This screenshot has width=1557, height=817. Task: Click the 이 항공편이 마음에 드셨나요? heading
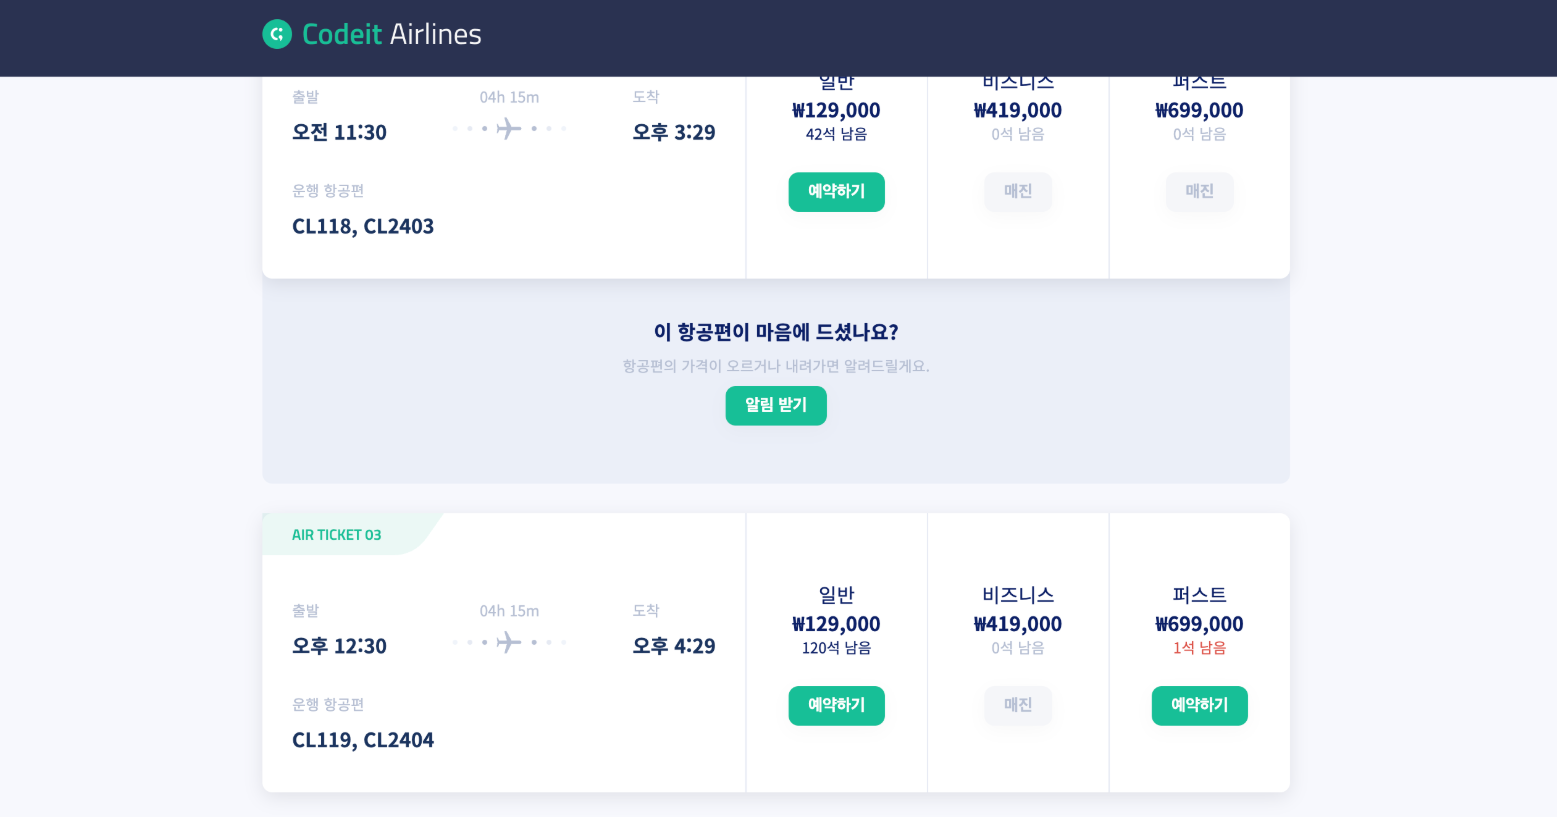(x=776, y=332)
